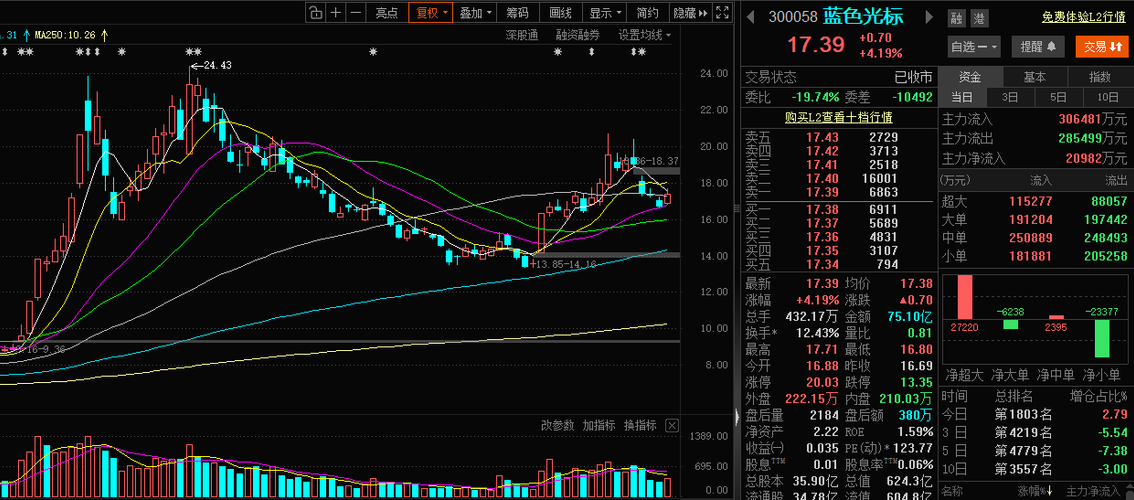Image resolution: width=1134 pixels, height=500 pixels.
Task: Click 换指标 to change indicator
Action: [x=640, y=425]
